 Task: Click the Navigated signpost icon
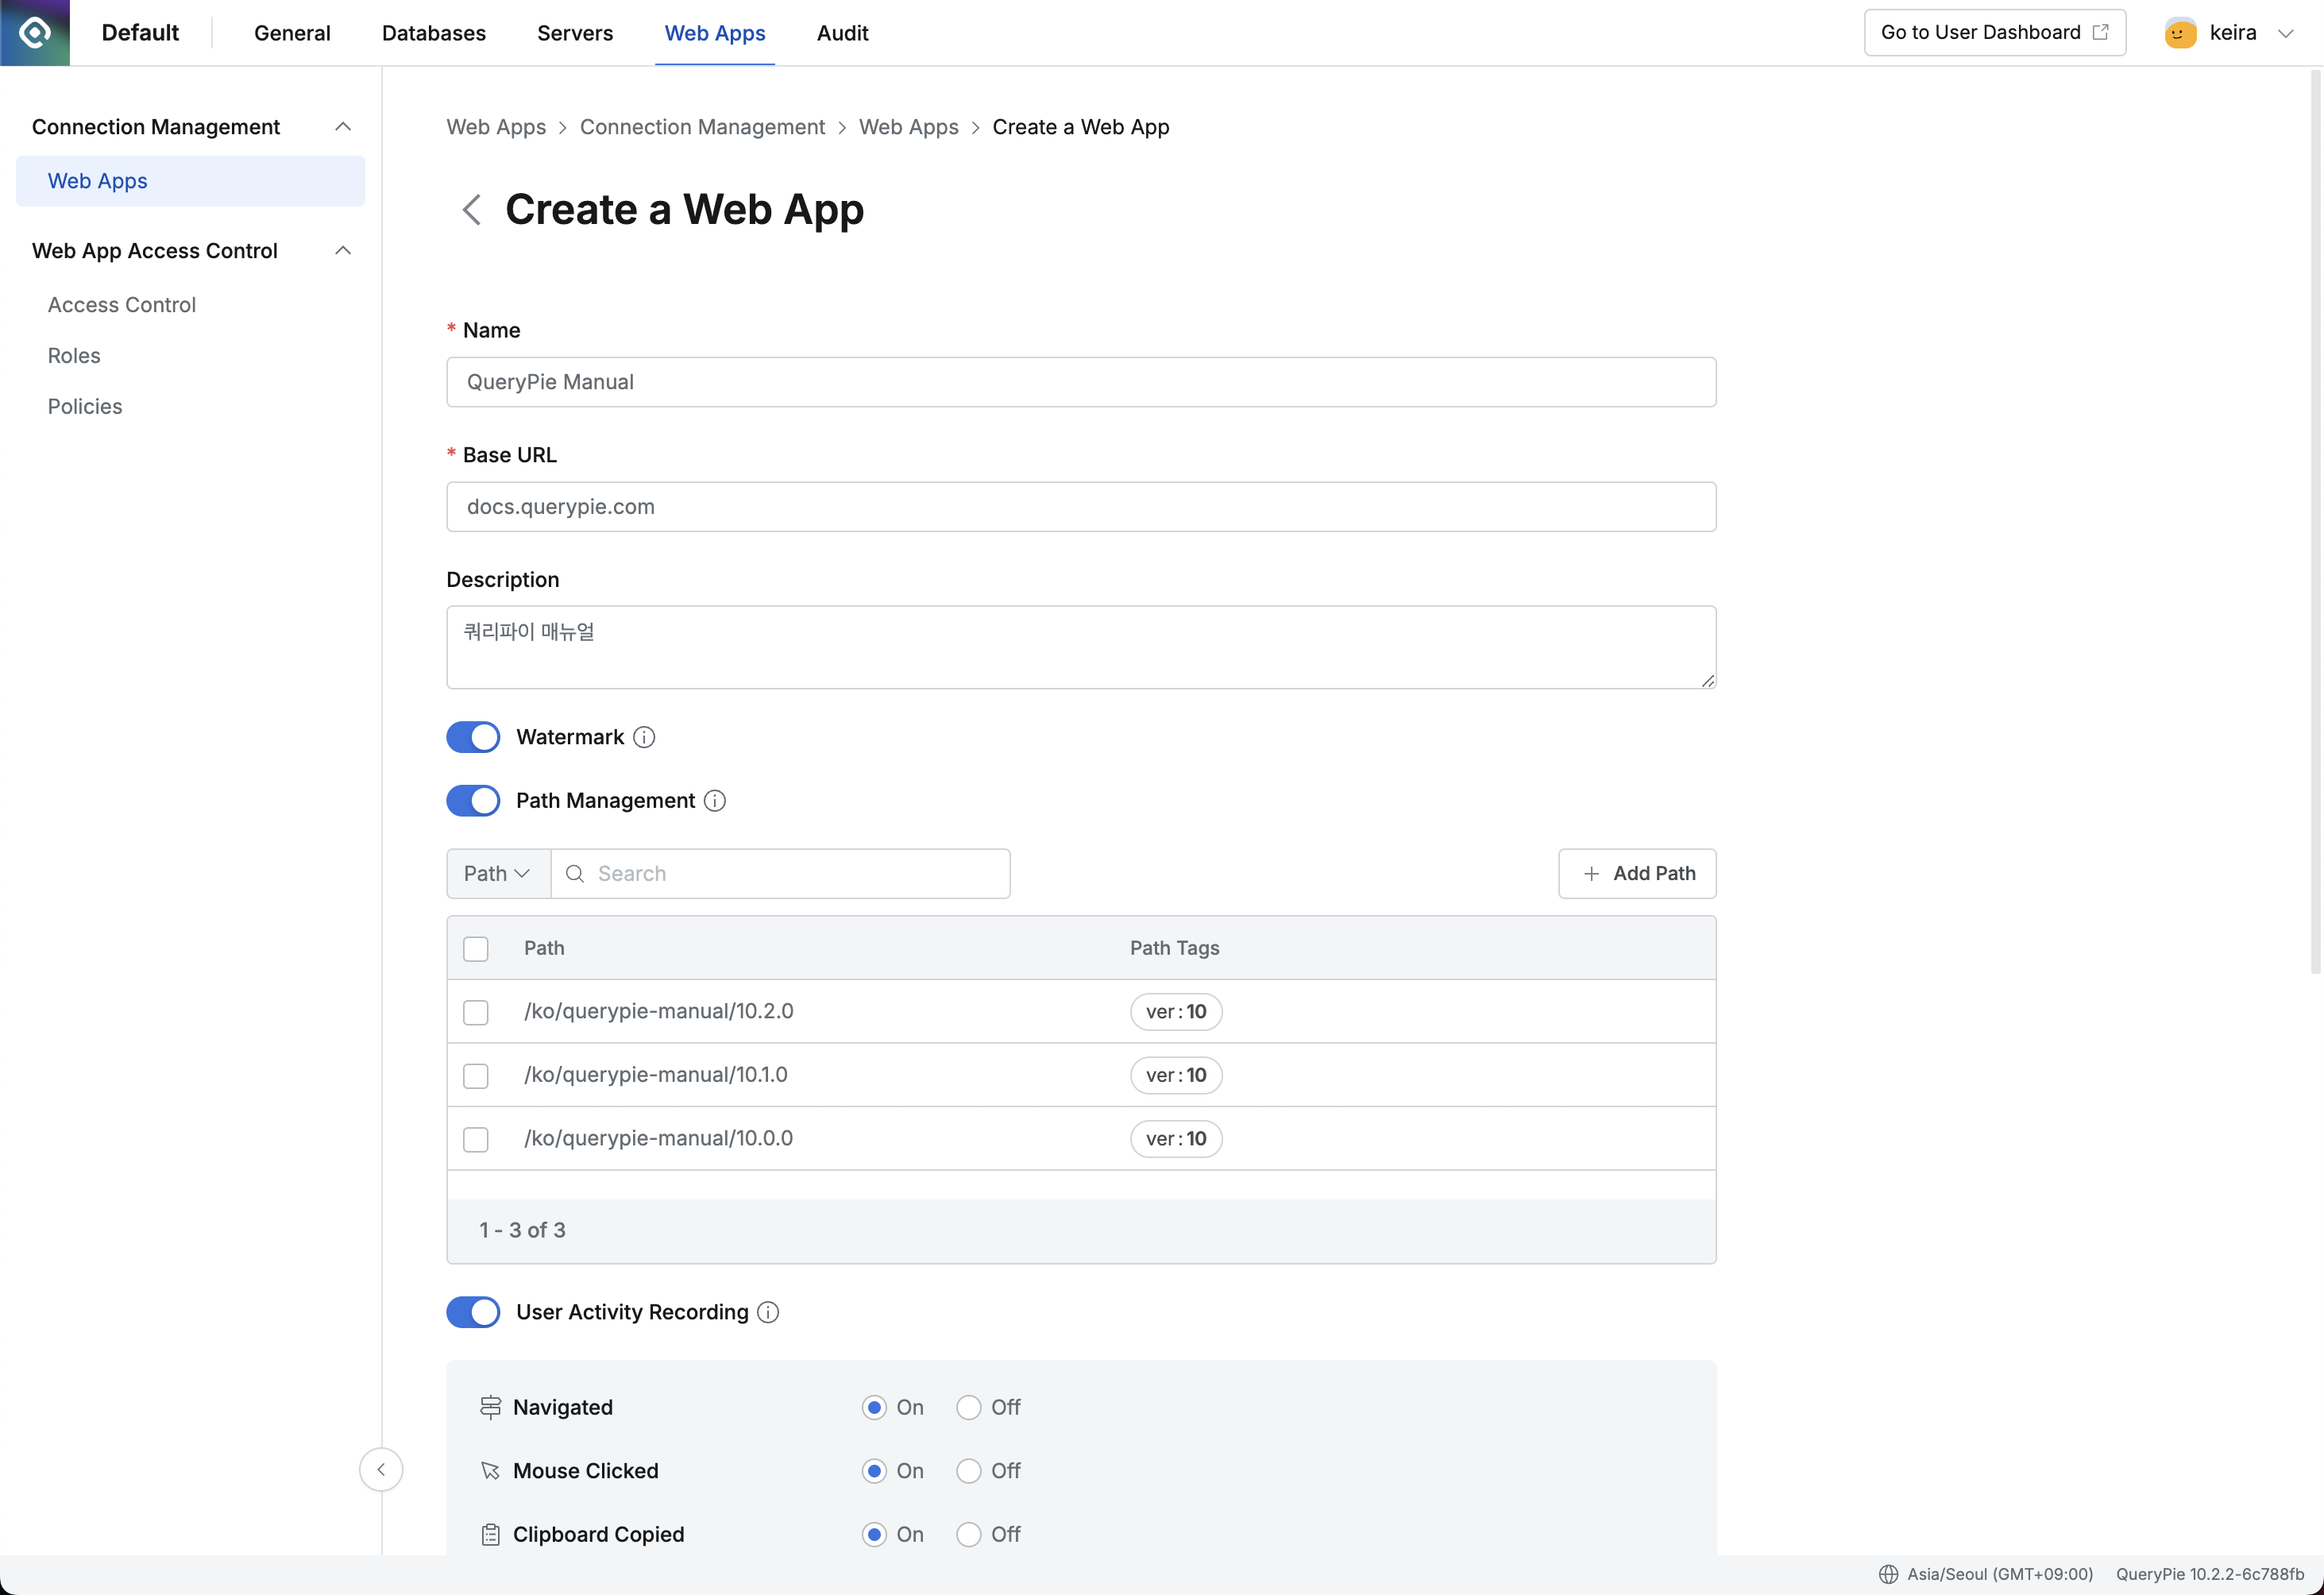490,1407
